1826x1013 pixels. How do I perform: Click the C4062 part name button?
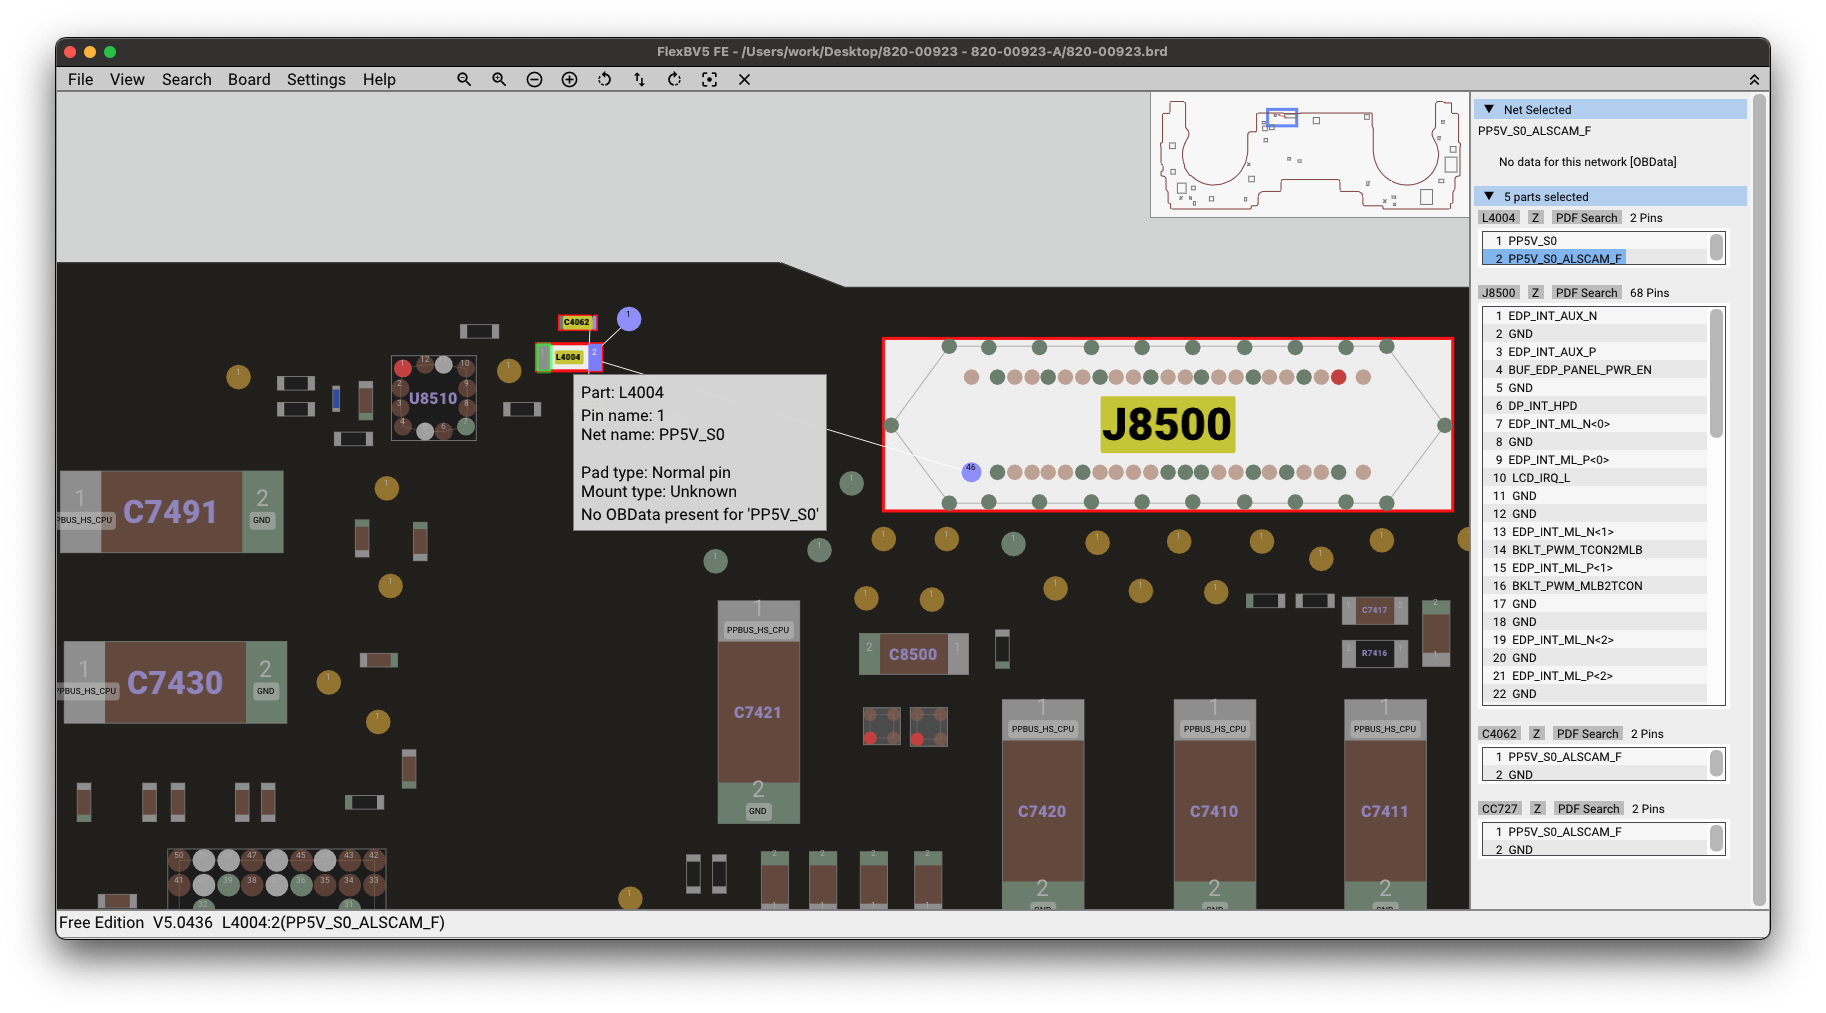click(x=1499, y=733)
